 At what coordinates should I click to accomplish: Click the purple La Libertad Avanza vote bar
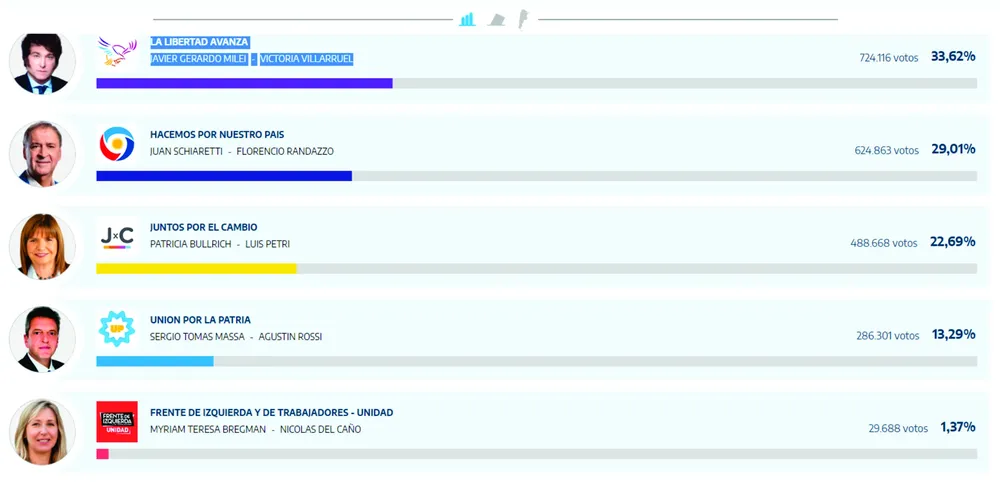pos(244,83)
